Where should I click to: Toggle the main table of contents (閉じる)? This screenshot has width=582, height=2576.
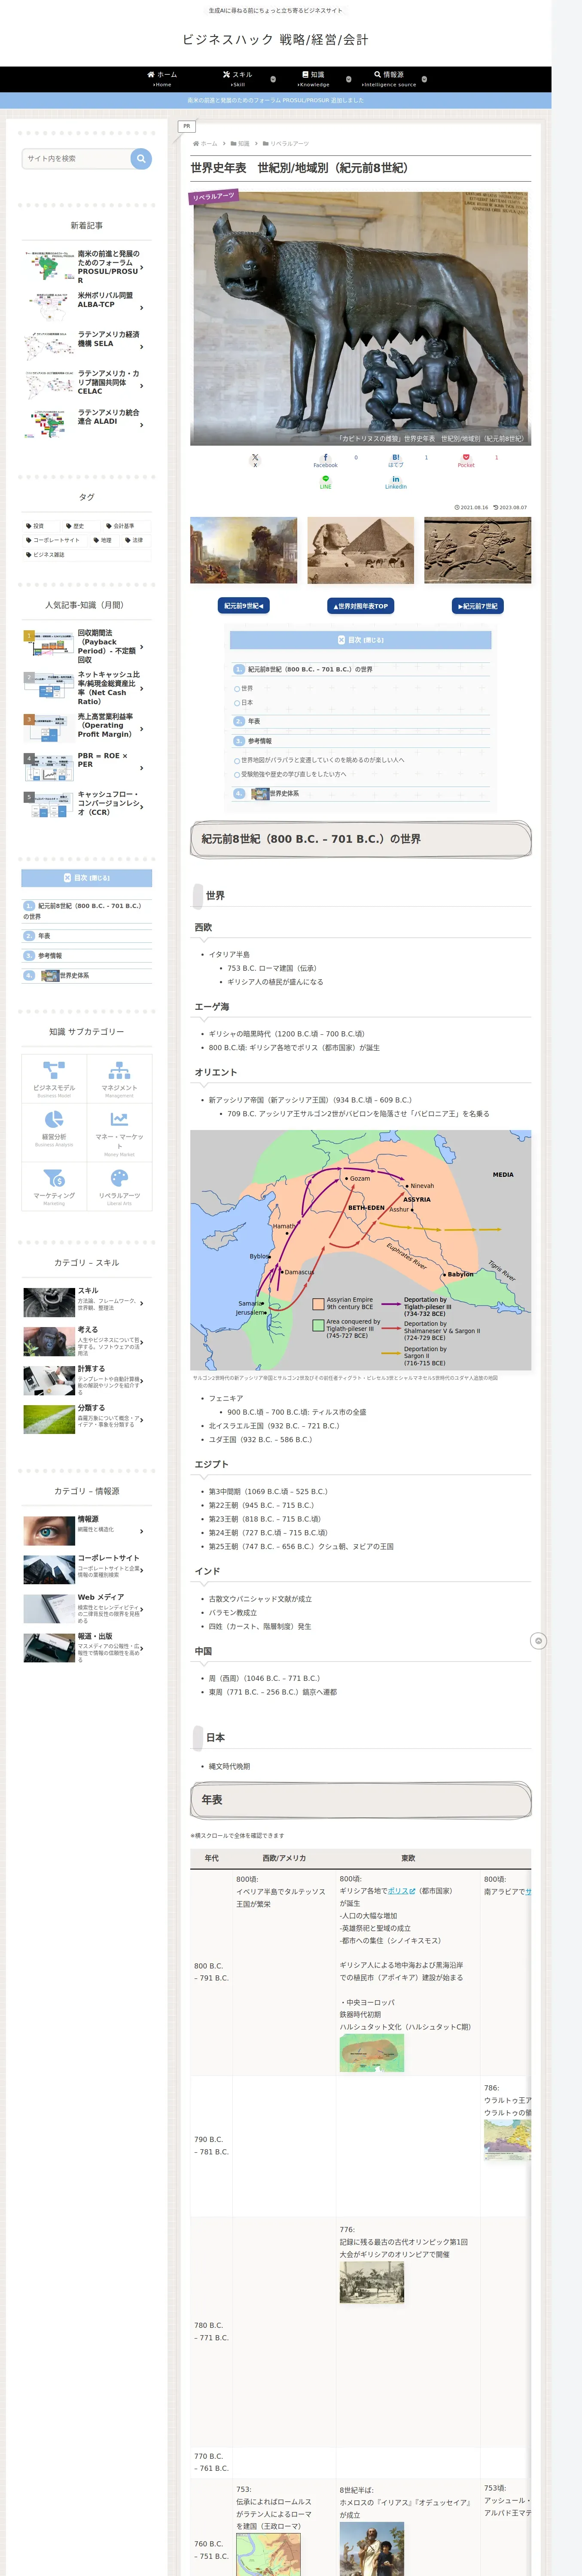[x=360, y=640]
